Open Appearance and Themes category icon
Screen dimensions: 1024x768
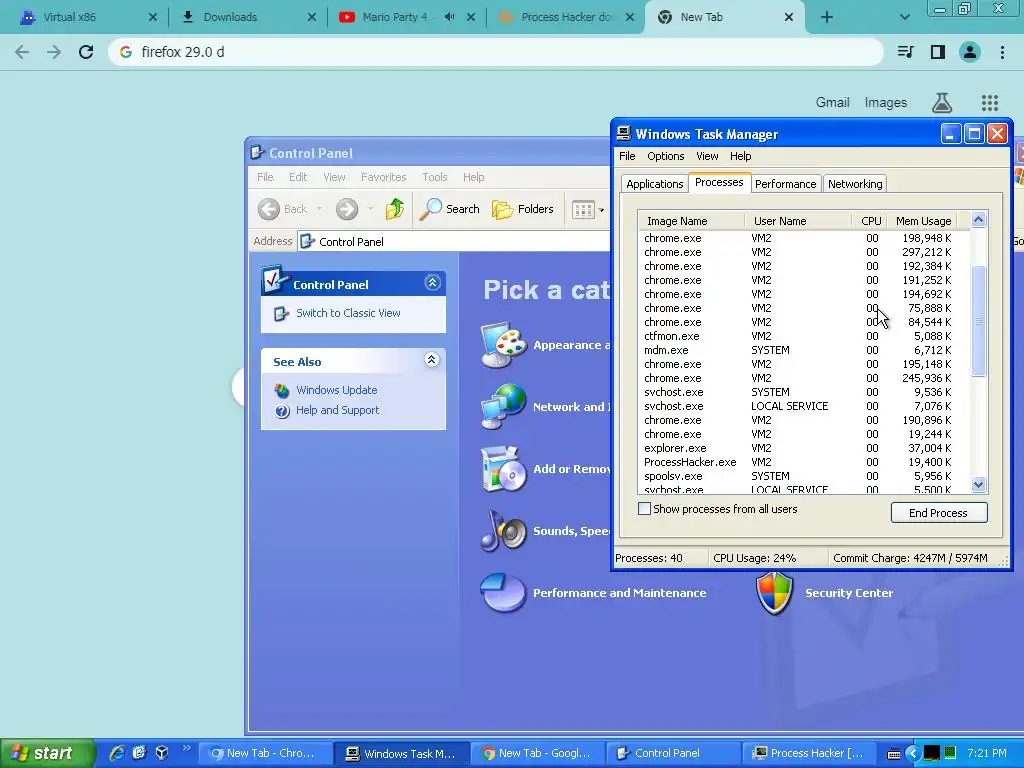click(504, 345)
